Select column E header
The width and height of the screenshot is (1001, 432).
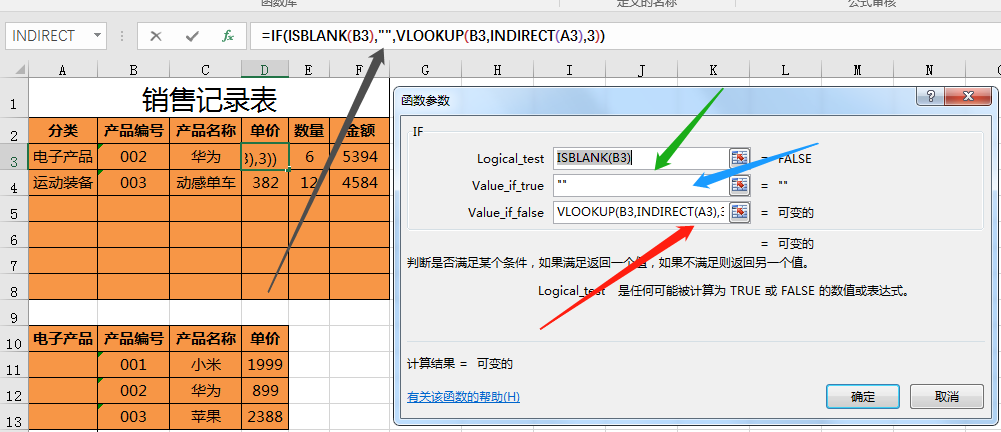click(x=309, y=70)
